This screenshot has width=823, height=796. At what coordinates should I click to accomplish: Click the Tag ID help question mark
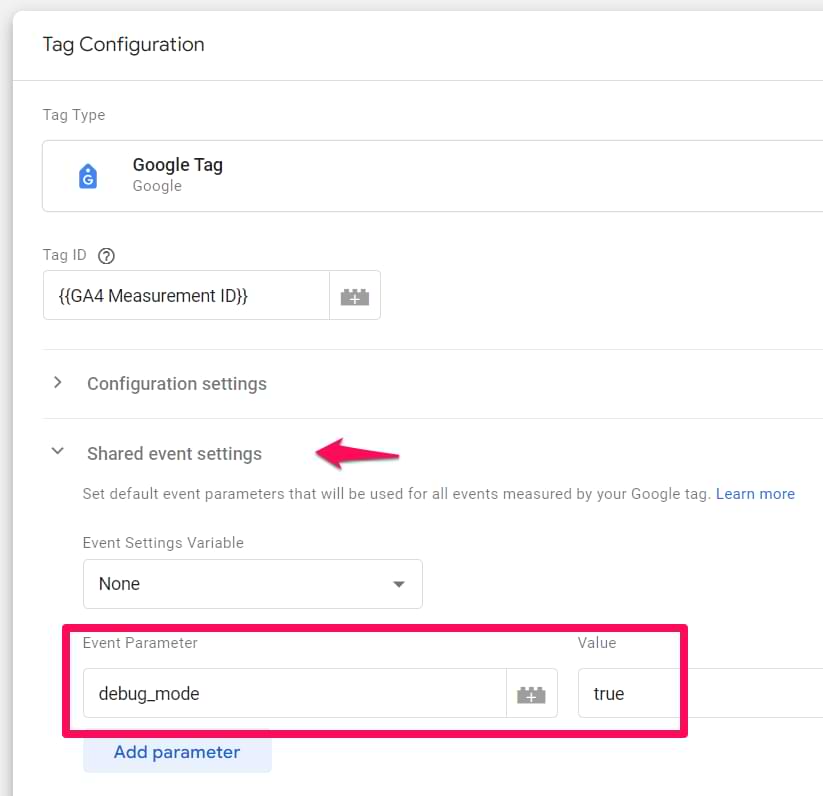click(107, 256)
